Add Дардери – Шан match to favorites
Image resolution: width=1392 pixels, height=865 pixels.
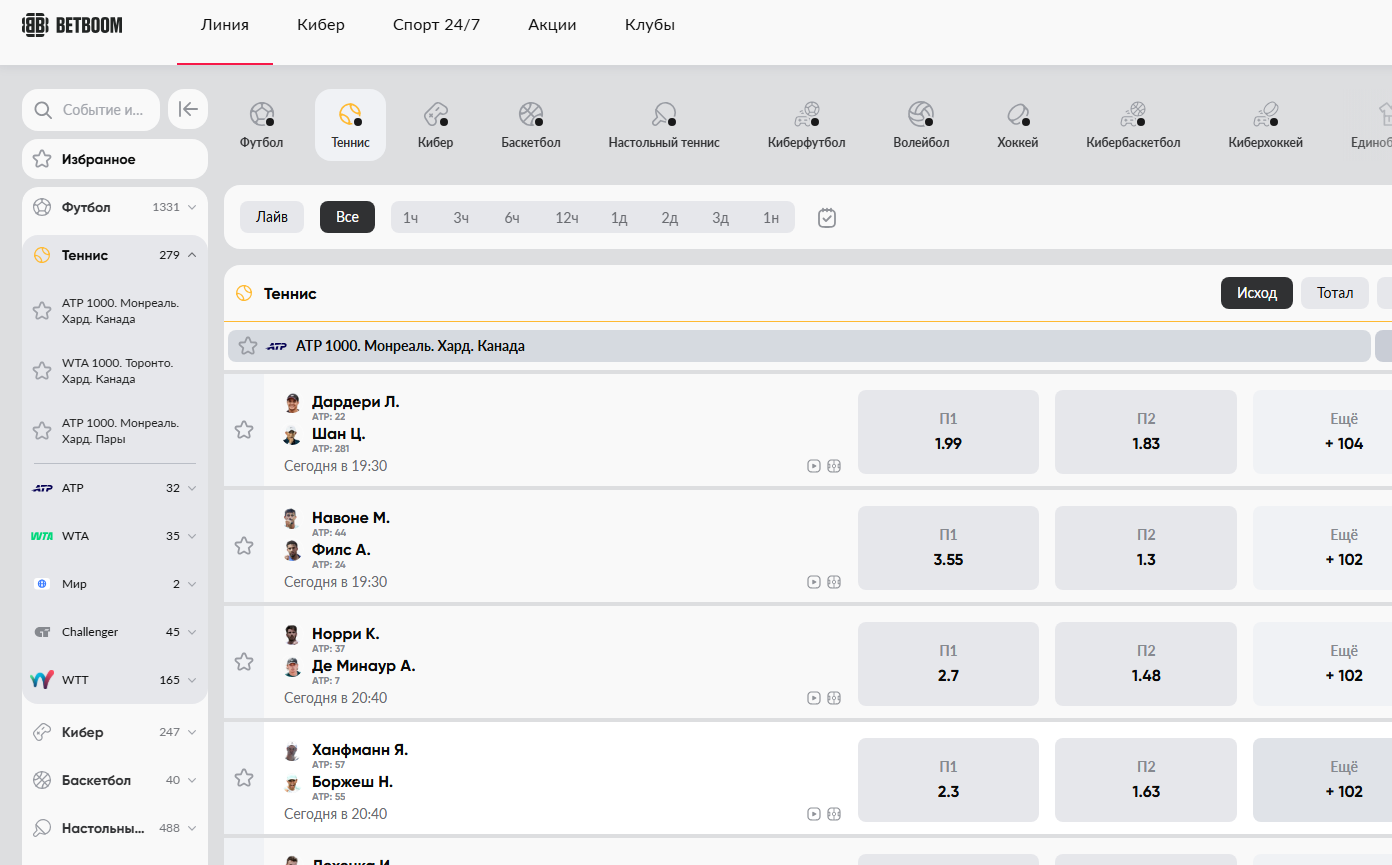click(x=244, y=430)
